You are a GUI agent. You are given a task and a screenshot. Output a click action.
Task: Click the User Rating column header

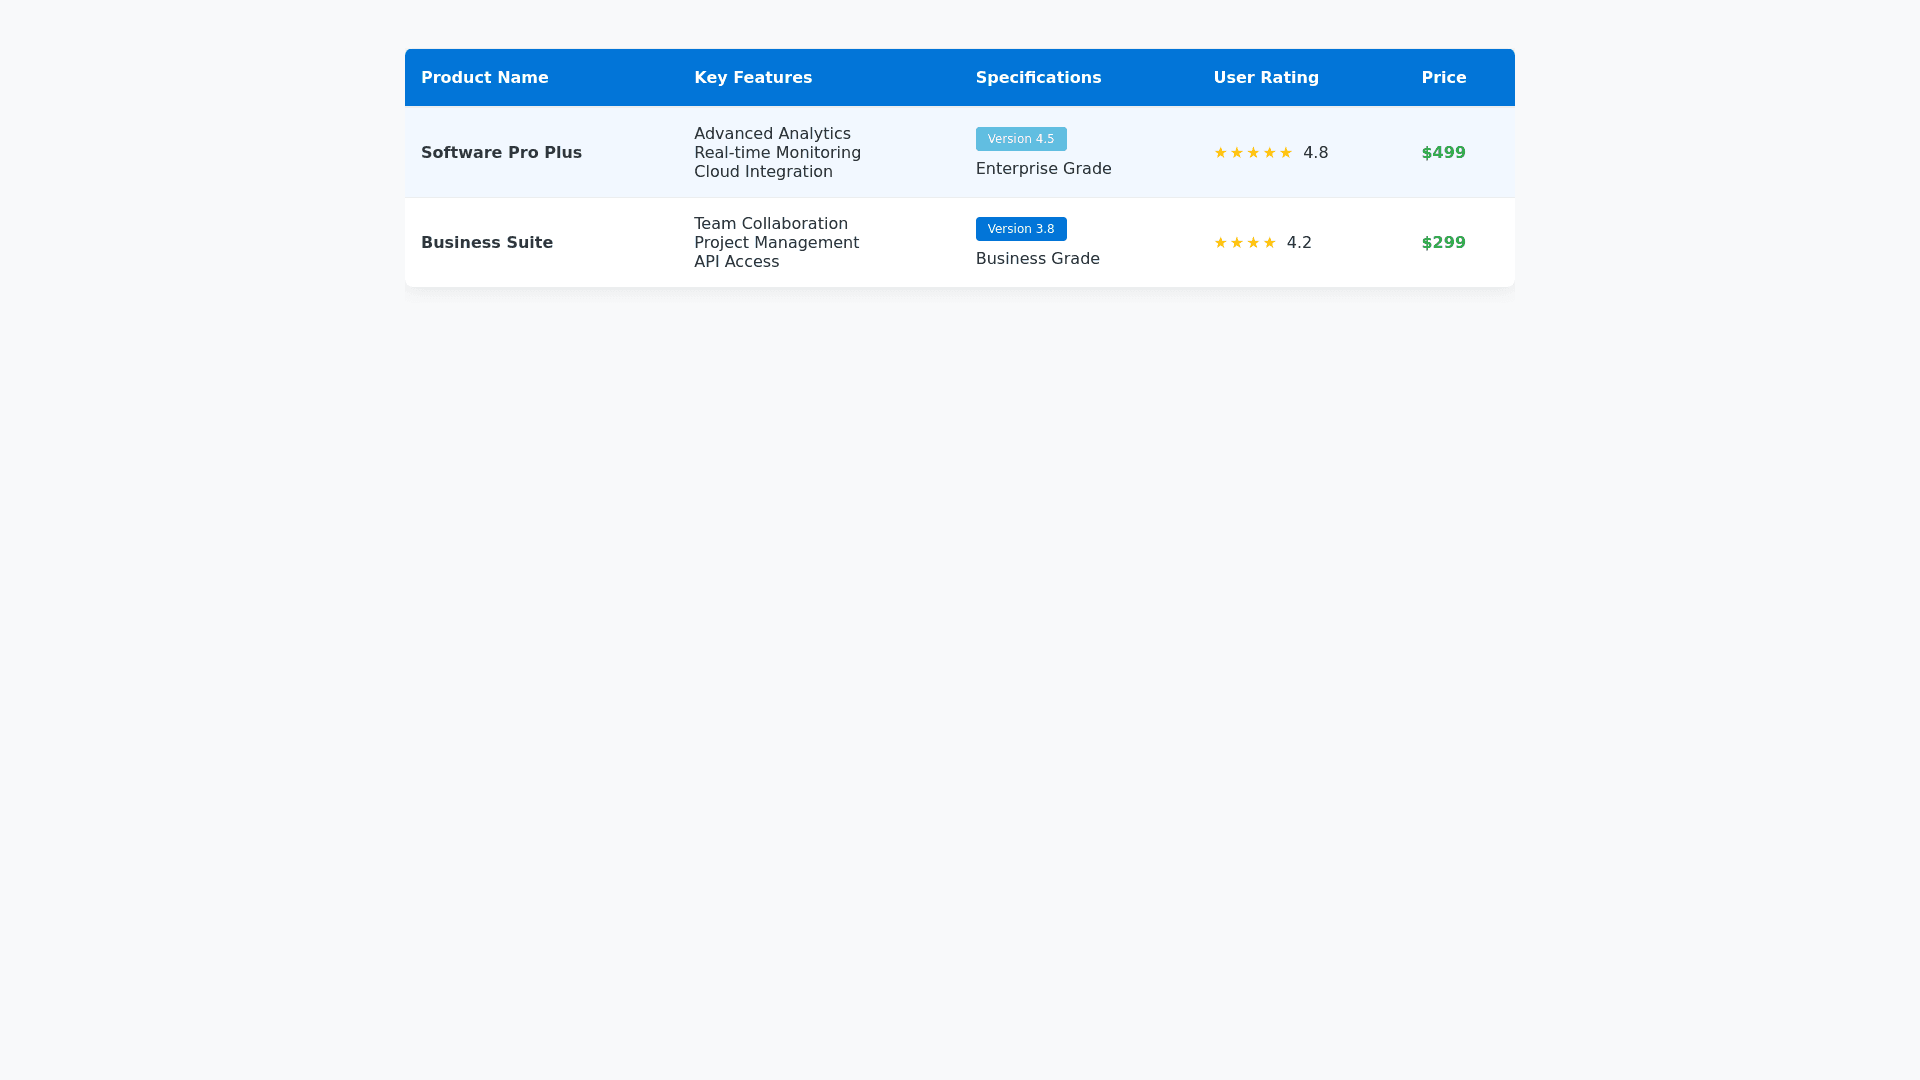(1265, 78)
